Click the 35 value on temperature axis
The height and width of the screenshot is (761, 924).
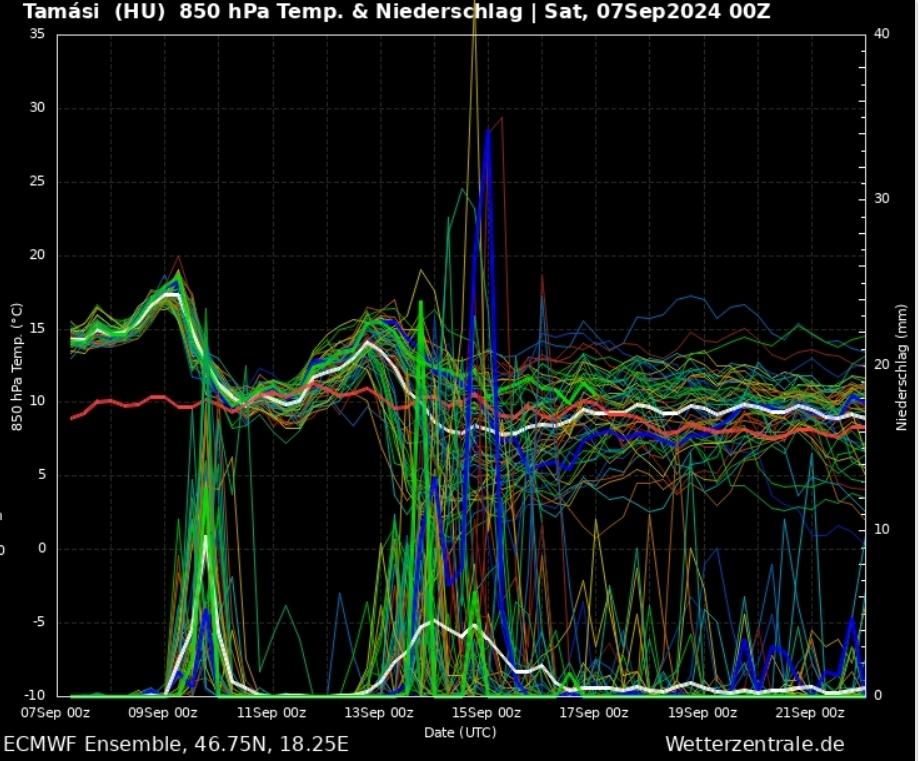click(x=37, y=34)
